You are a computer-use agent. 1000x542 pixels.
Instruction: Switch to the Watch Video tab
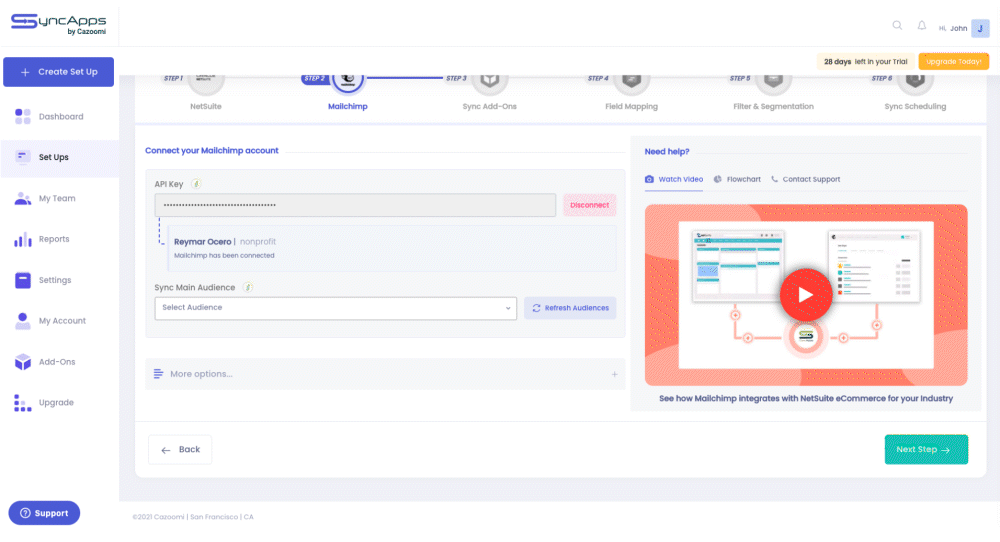pos(674,179)
